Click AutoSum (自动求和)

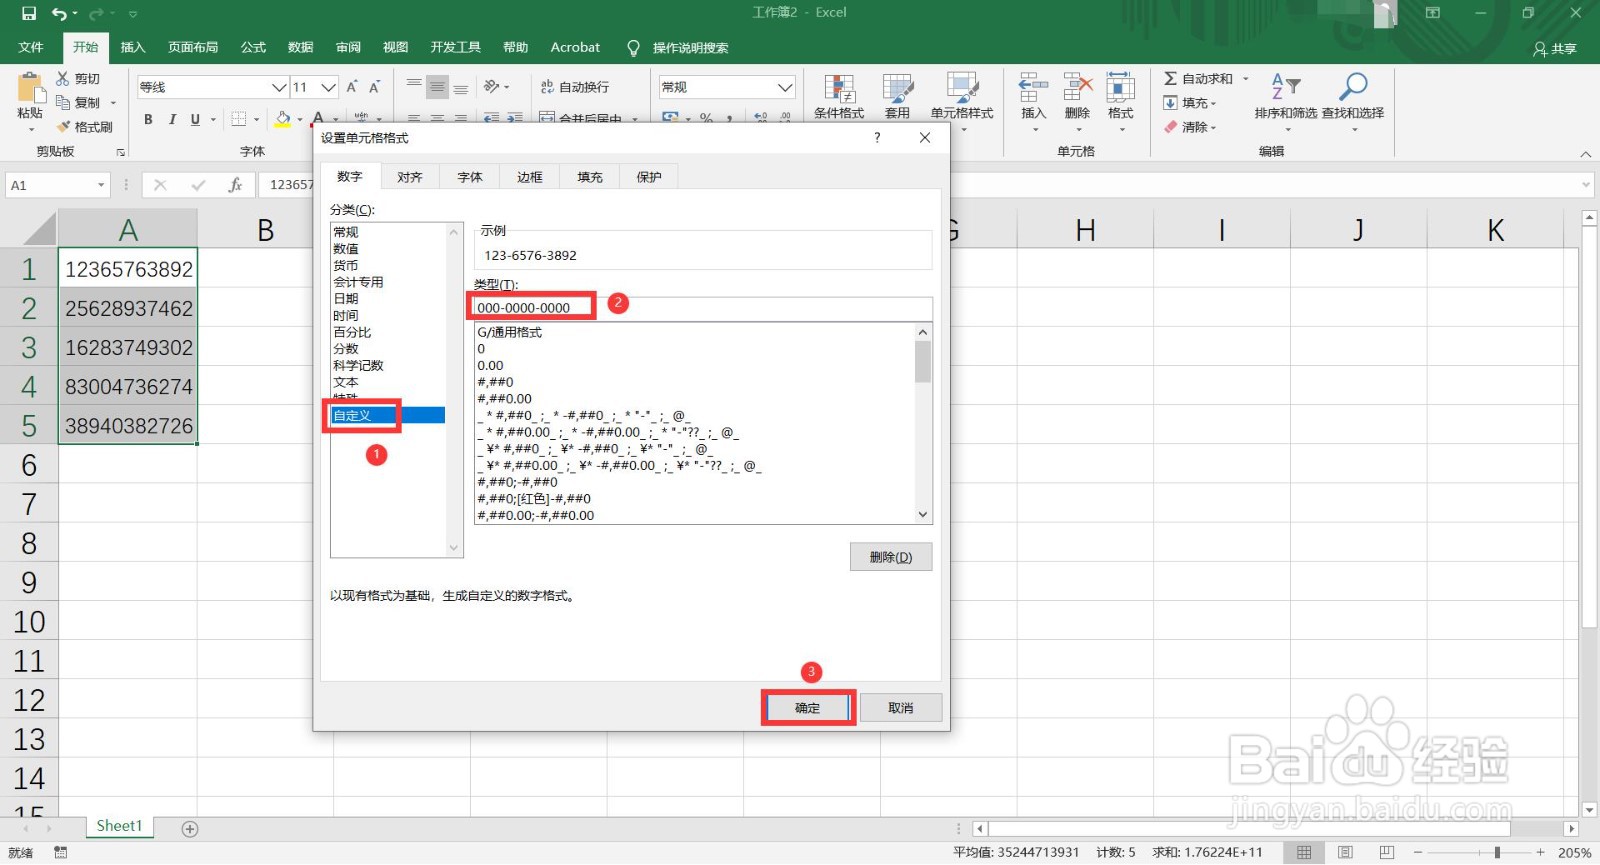tap(1198, 78)
